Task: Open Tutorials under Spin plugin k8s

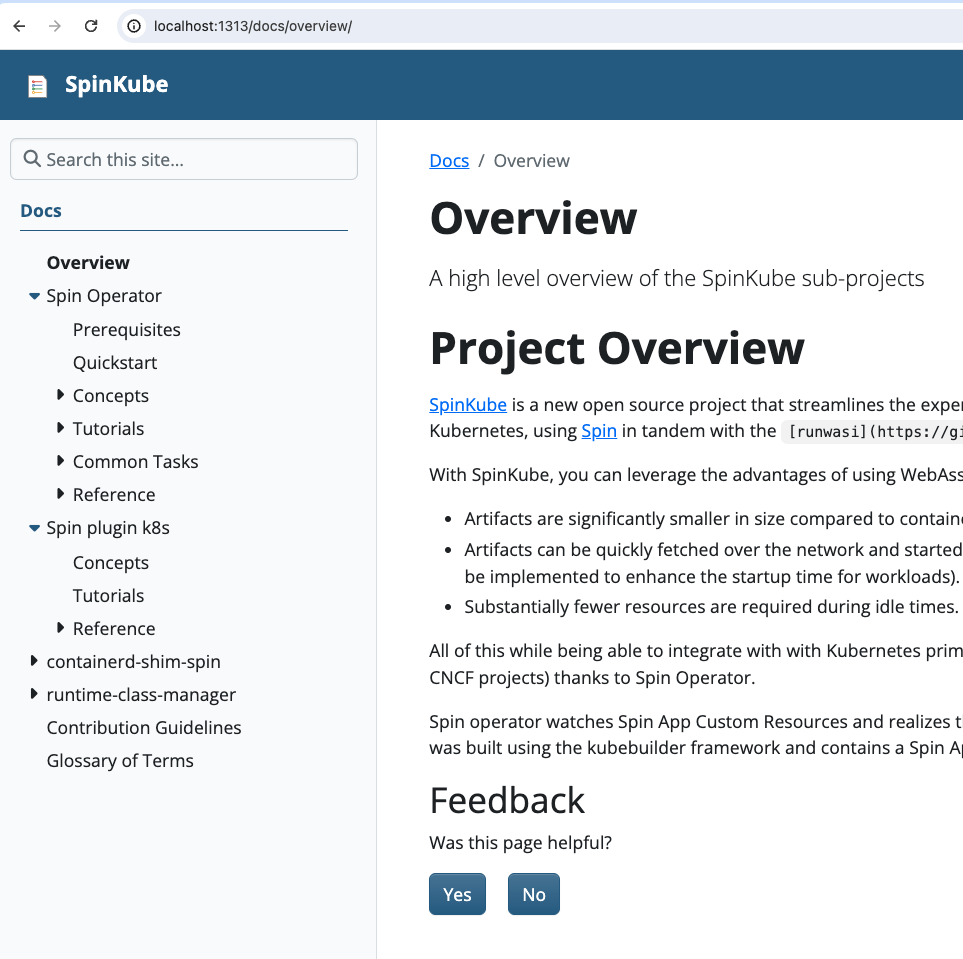Action: [x=108, y=596]
